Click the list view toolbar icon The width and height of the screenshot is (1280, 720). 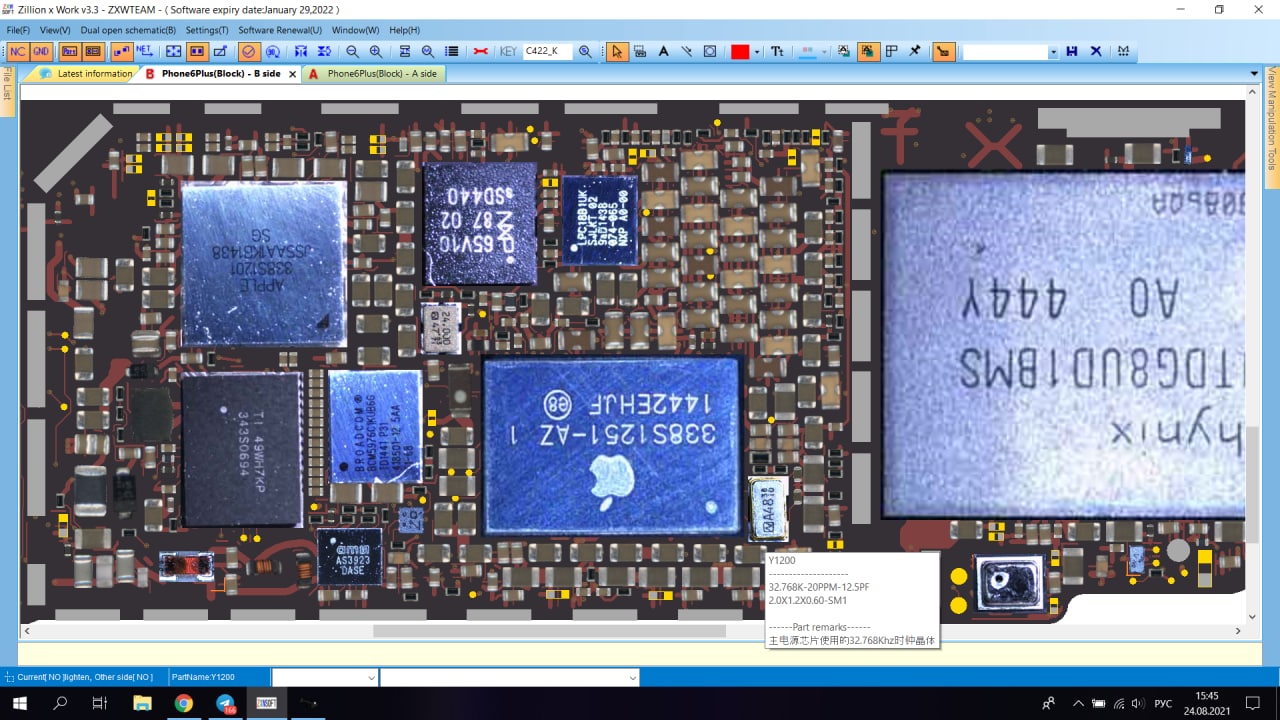pos(451,51)
